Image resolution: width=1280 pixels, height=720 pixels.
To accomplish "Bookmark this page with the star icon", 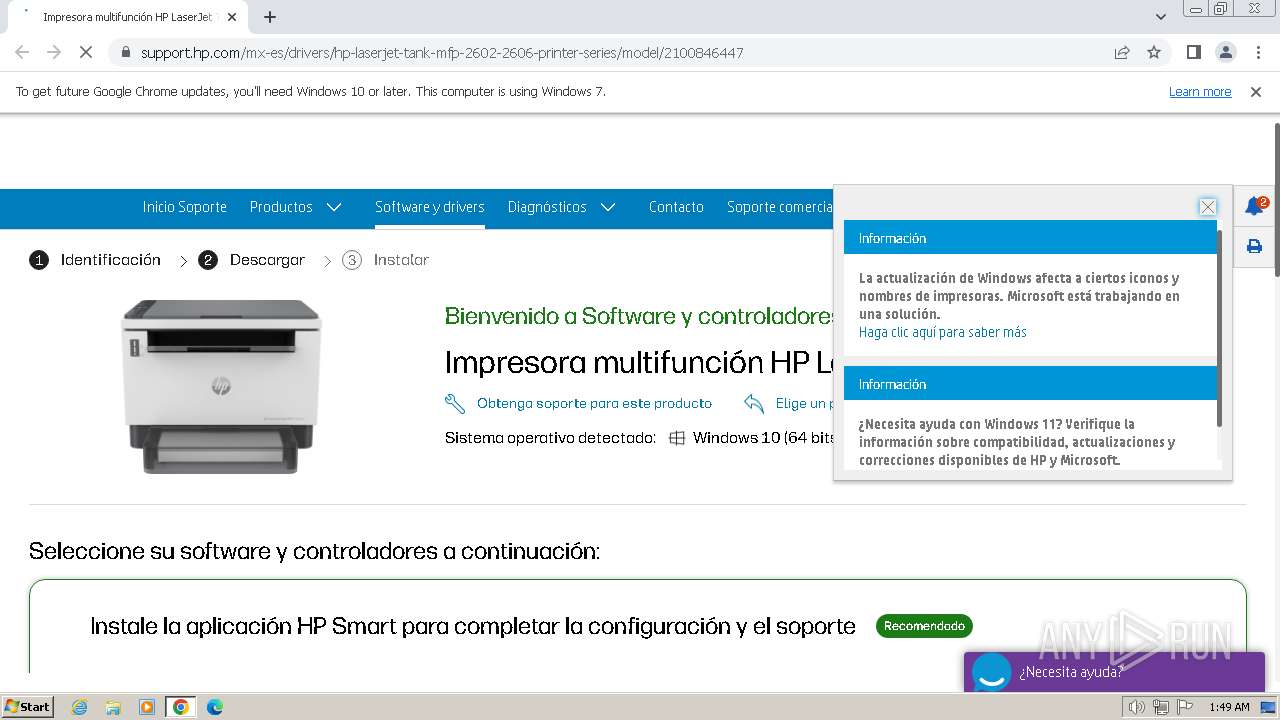I will coord(1154,52).
